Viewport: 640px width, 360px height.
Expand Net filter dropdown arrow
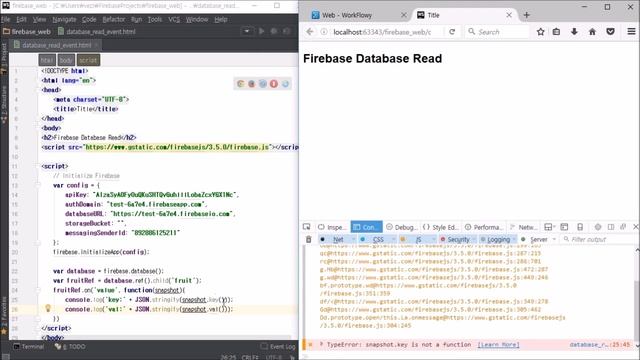(353, 239)
